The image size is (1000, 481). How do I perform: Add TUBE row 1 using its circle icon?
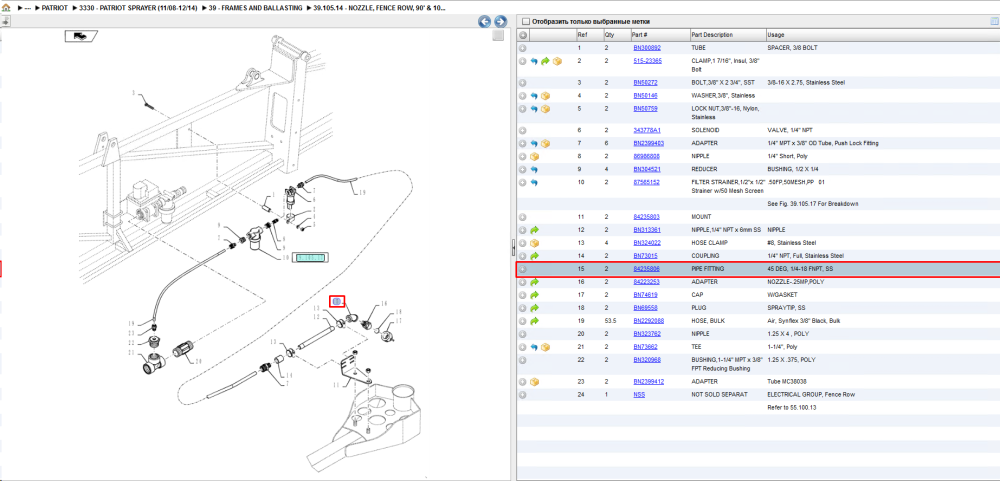coord(522,48)
